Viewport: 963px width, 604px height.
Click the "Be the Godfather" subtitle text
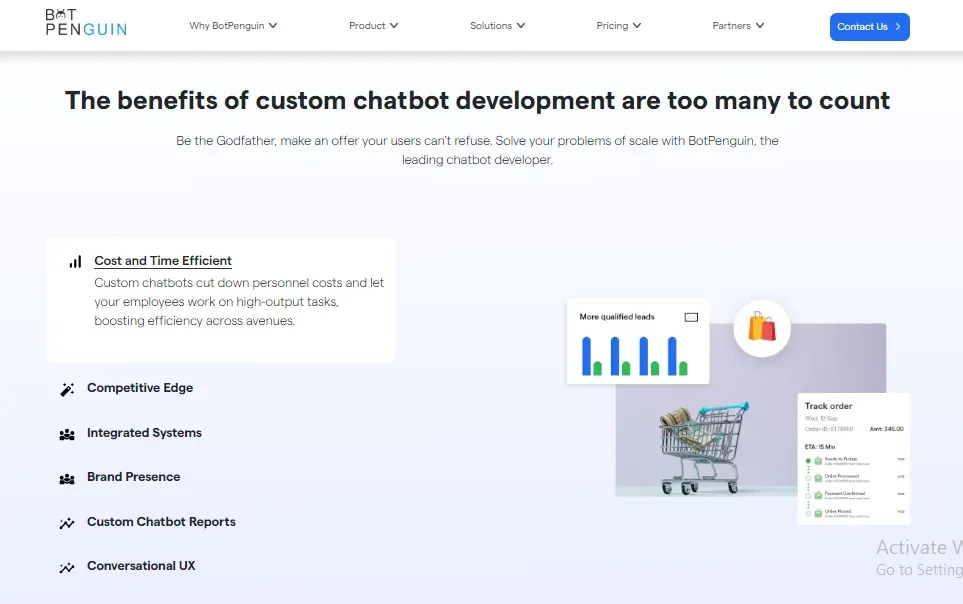click(x=477, y=150)
